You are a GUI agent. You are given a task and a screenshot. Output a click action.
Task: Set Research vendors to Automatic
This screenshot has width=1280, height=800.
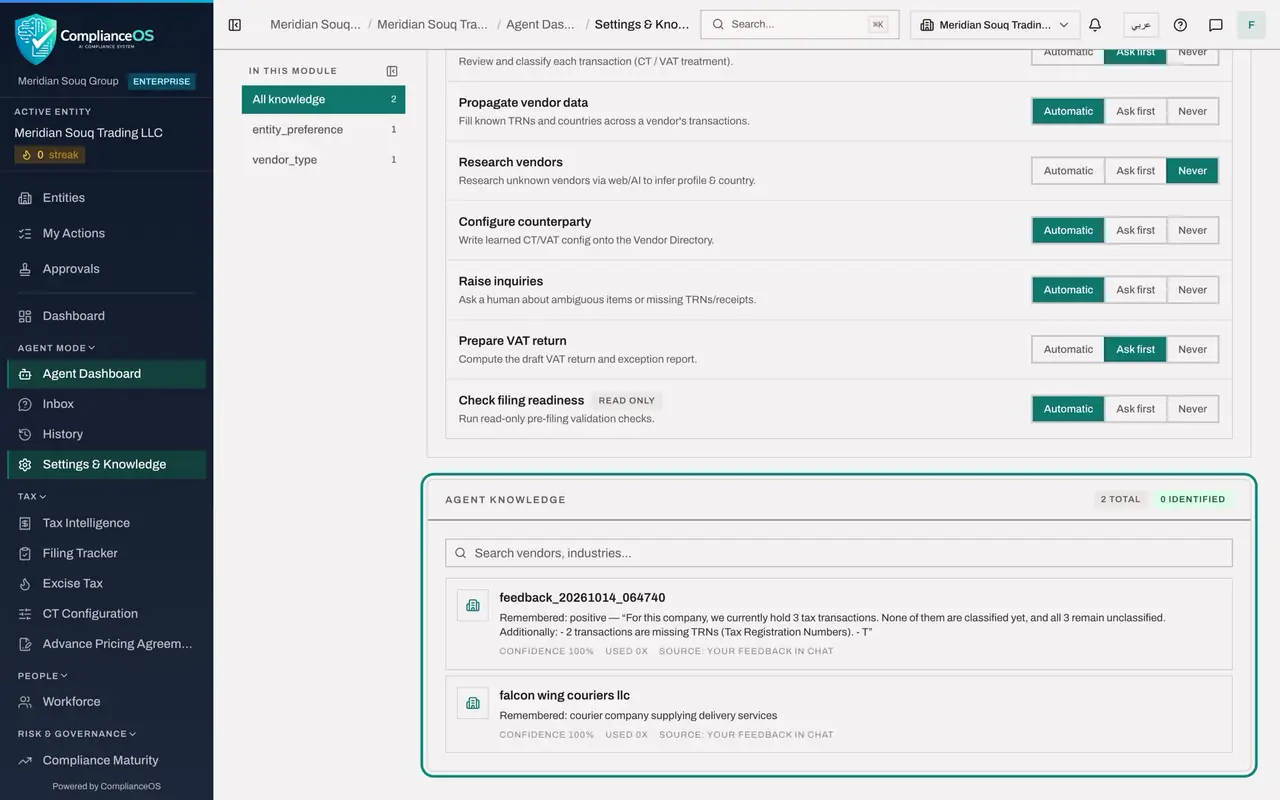pyautogui.click(x=1068, y=171)
